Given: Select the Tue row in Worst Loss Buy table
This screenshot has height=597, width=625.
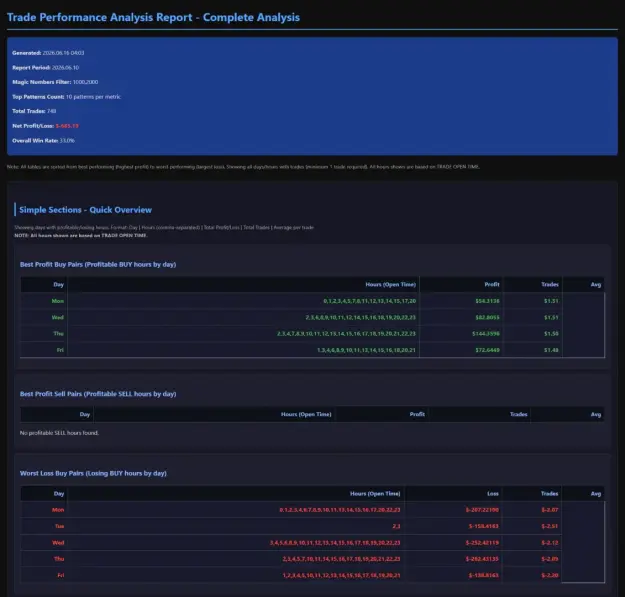Looking at the screenshot, I should 291,526.
